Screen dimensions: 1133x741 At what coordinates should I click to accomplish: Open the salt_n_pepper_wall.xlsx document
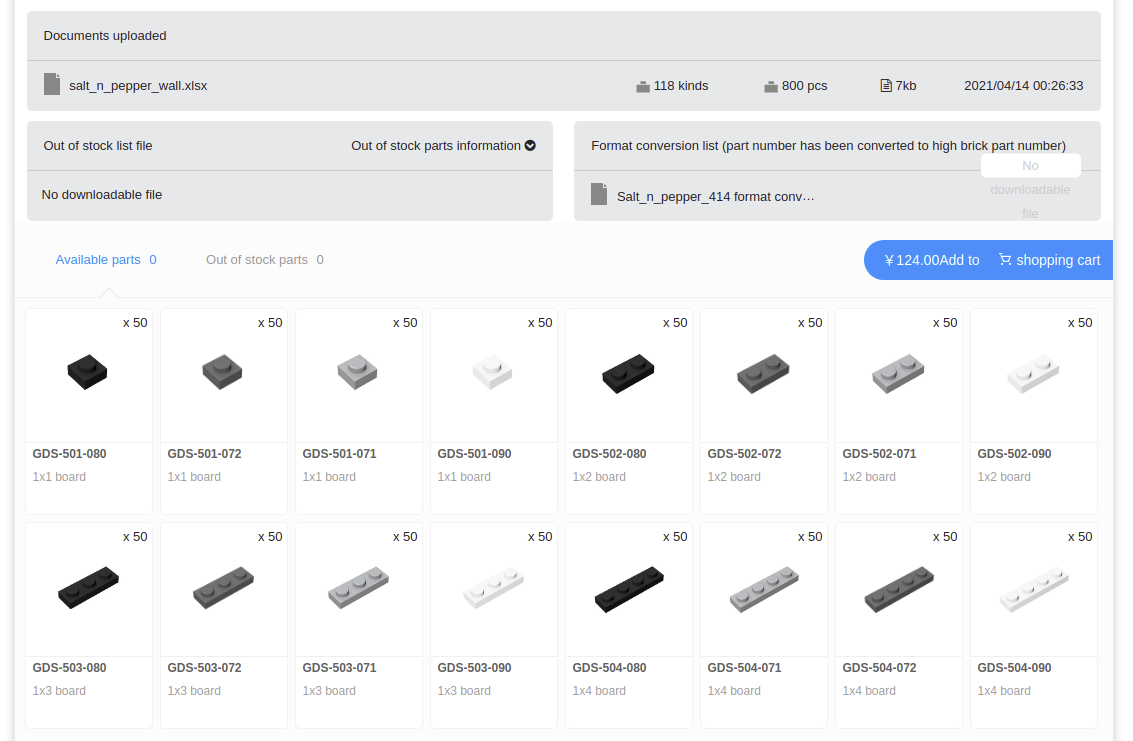(138, 86)
